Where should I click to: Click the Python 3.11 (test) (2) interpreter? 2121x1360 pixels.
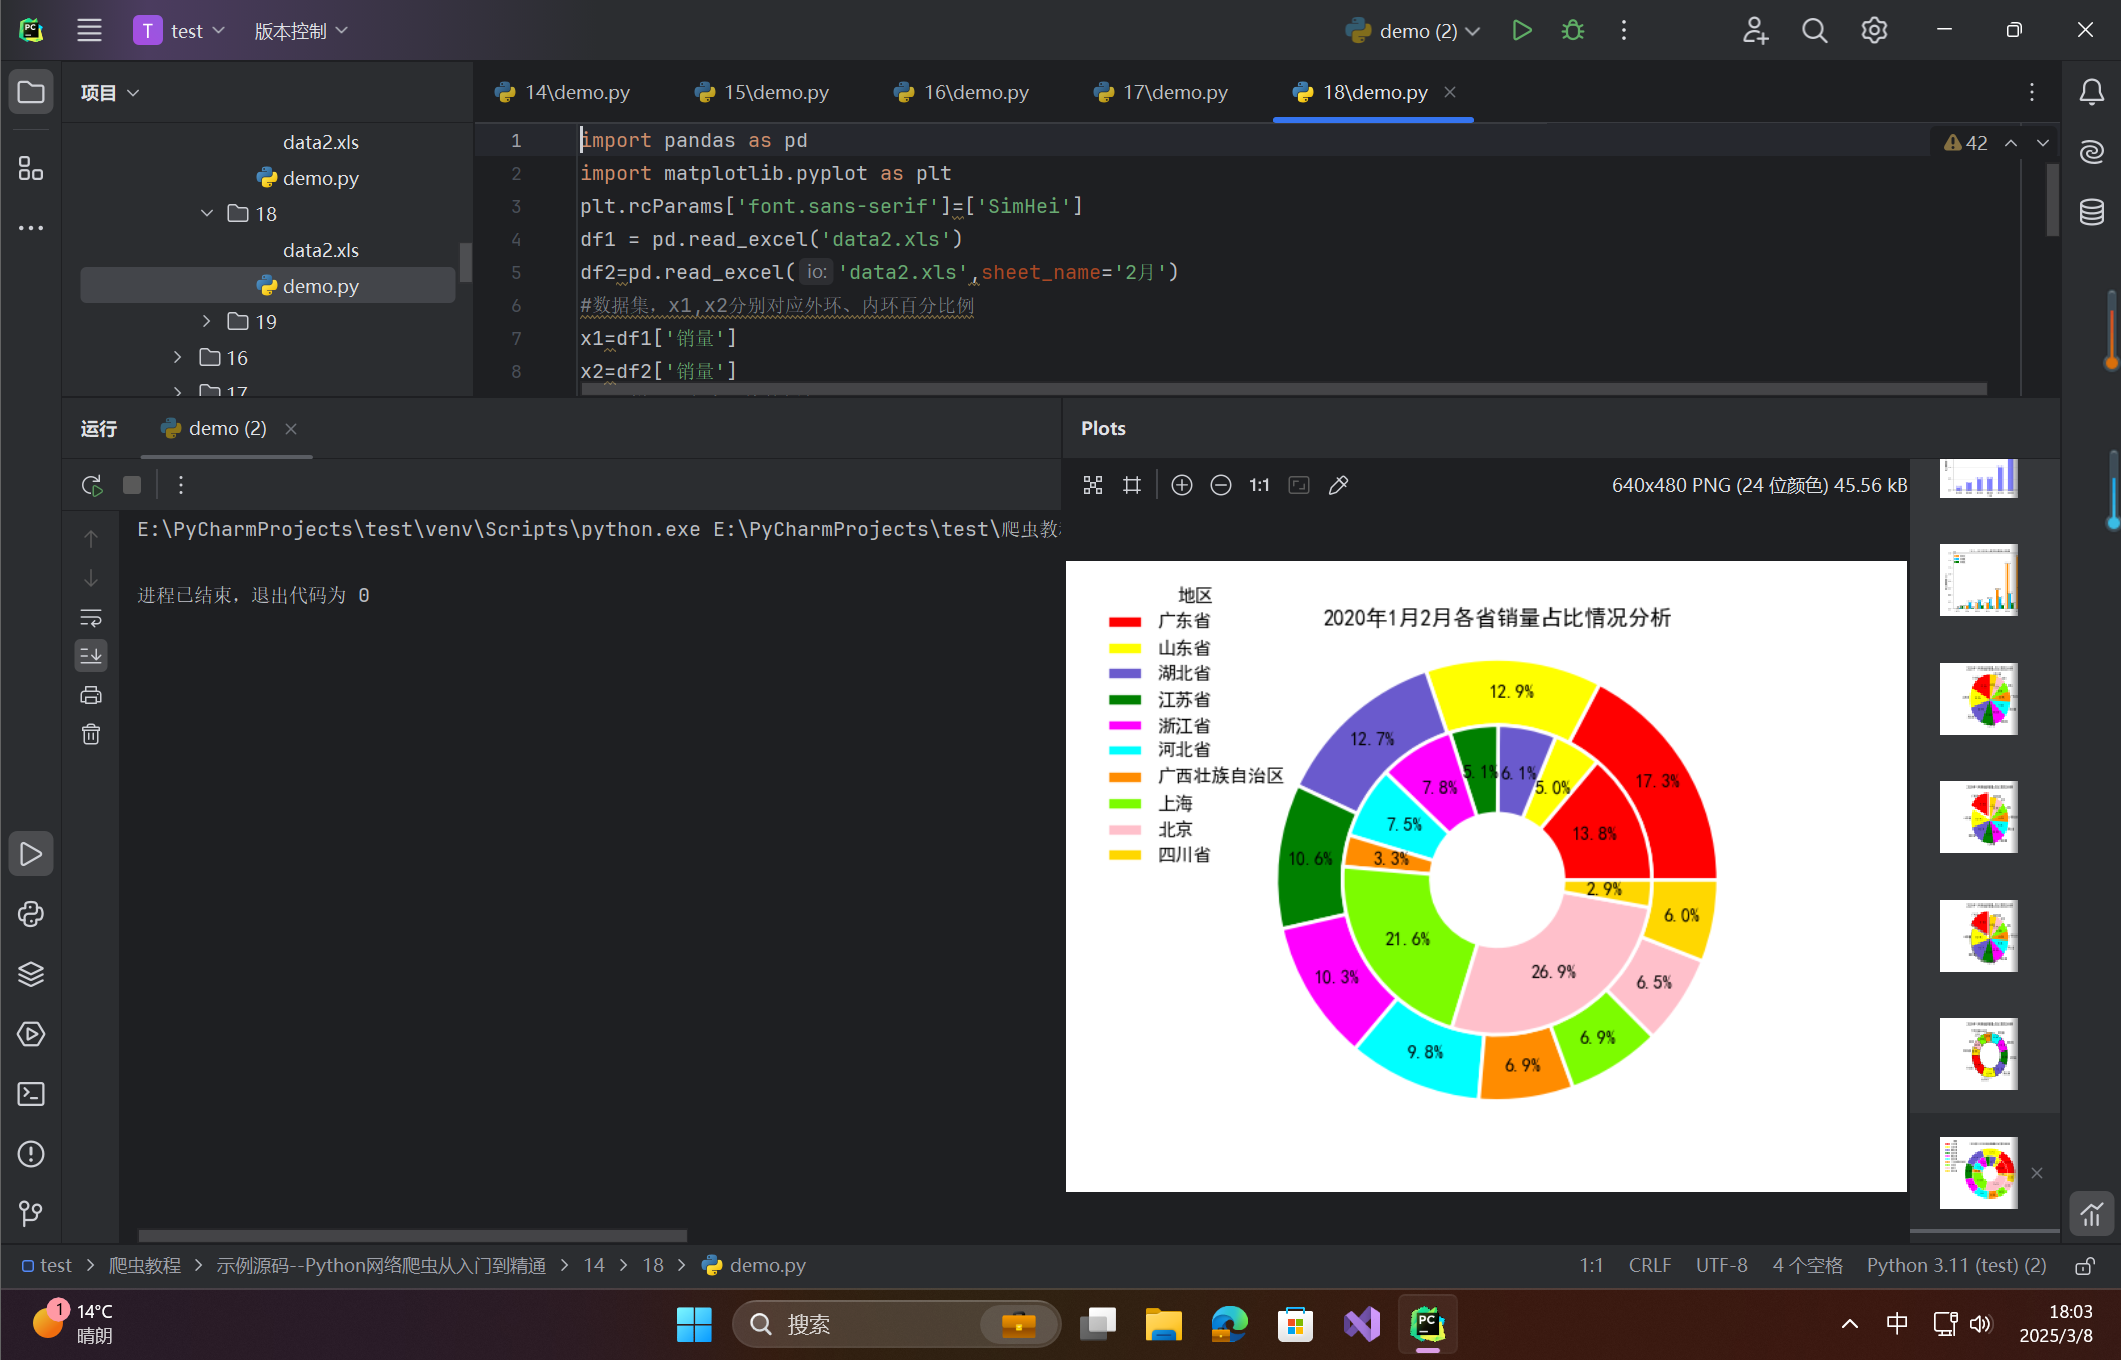tap(1956, 1265)
